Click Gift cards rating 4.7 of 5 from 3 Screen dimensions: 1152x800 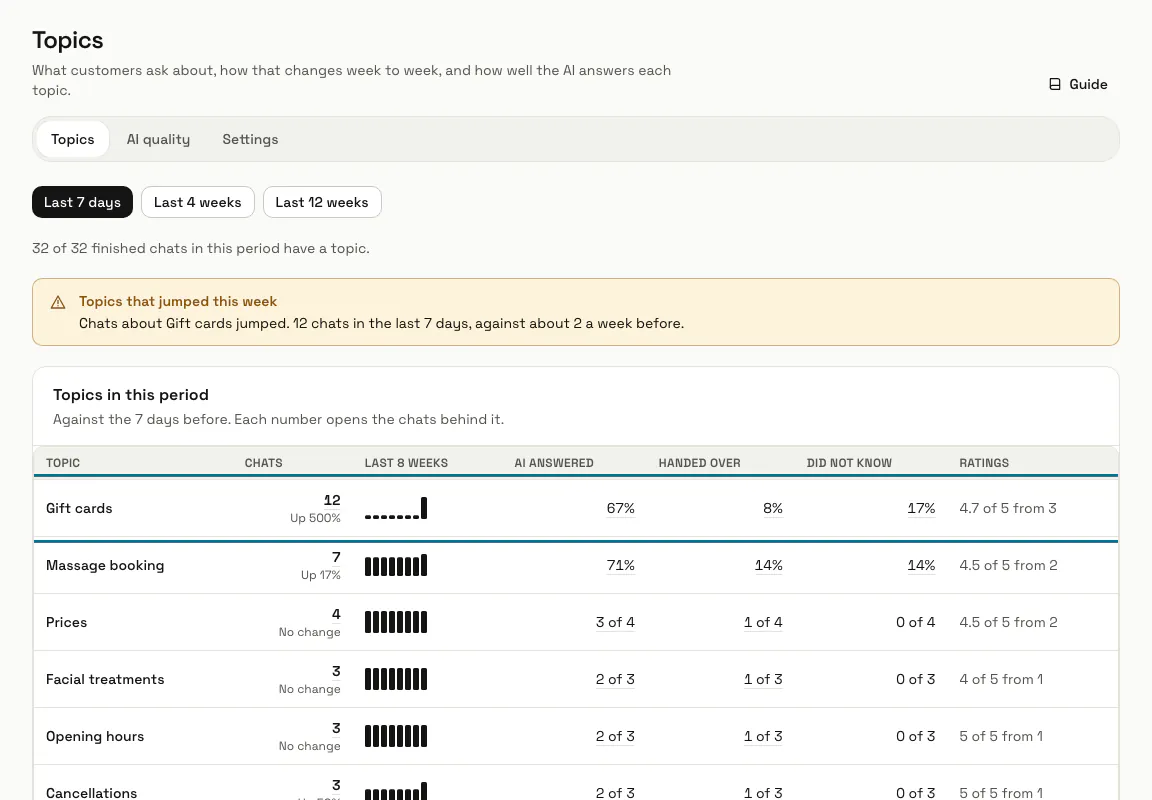[1008, 508]
